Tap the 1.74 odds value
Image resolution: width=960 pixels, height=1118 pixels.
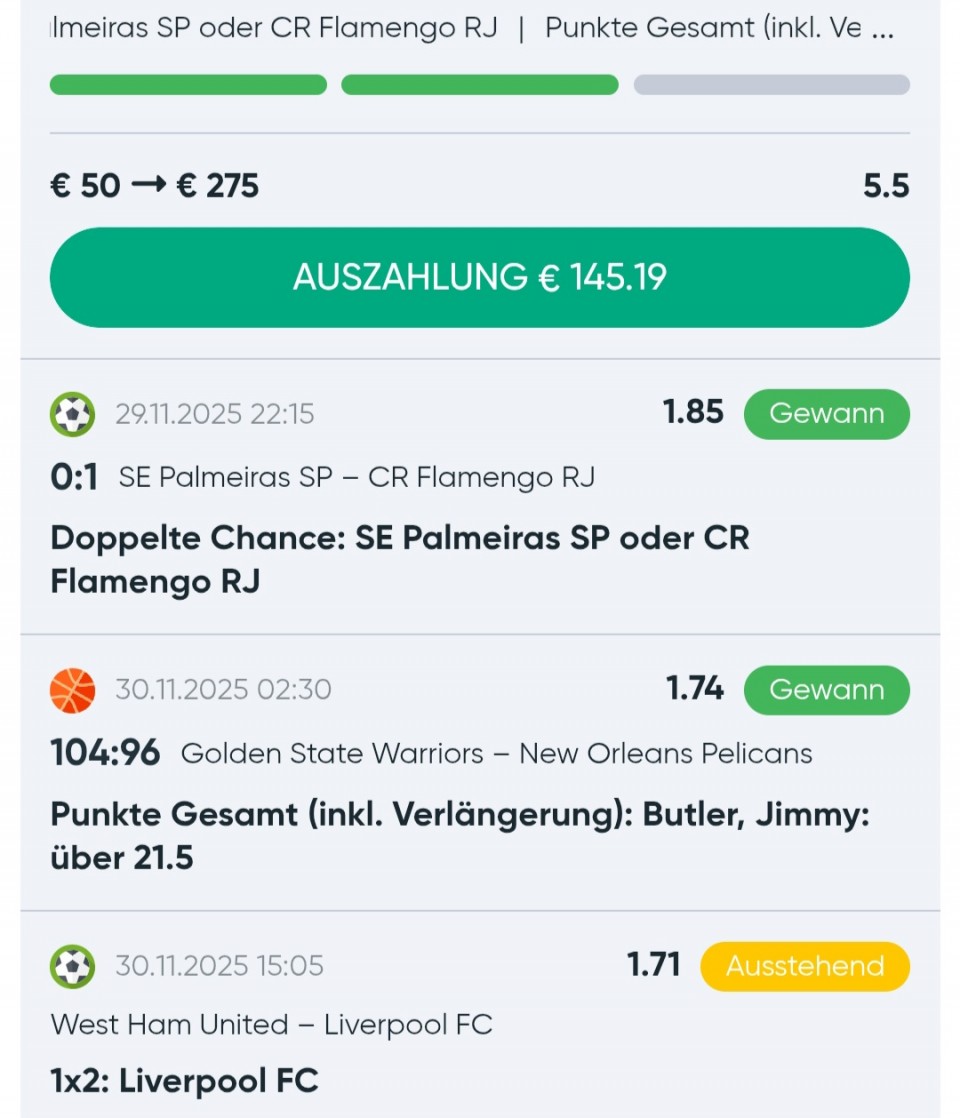click(694, 688)
